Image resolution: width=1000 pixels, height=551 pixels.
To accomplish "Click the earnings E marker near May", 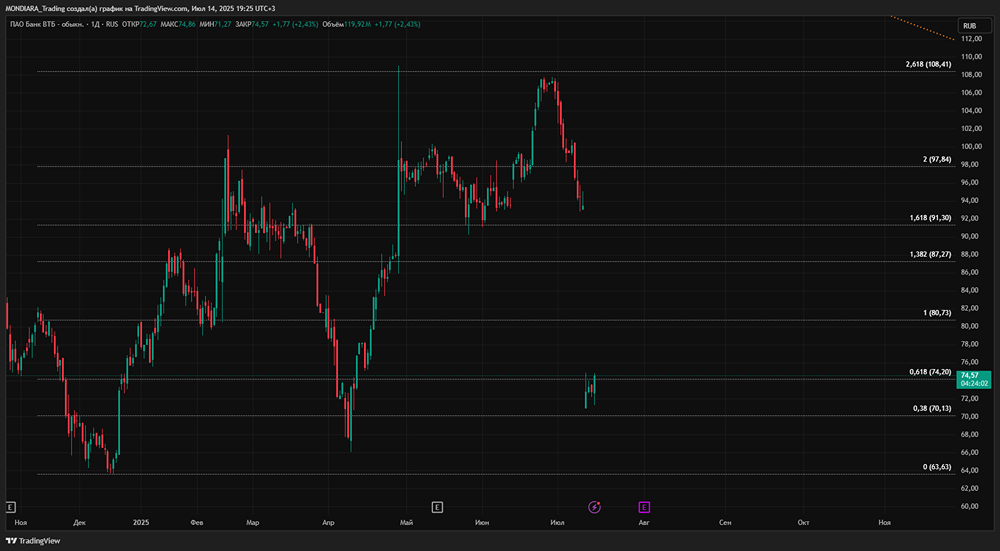I will [x=437, y=507].
